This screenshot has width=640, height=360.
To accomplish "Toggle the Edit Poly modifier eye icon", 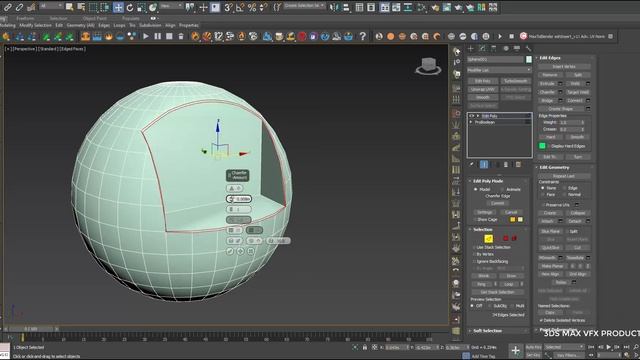I will [471, 116].
